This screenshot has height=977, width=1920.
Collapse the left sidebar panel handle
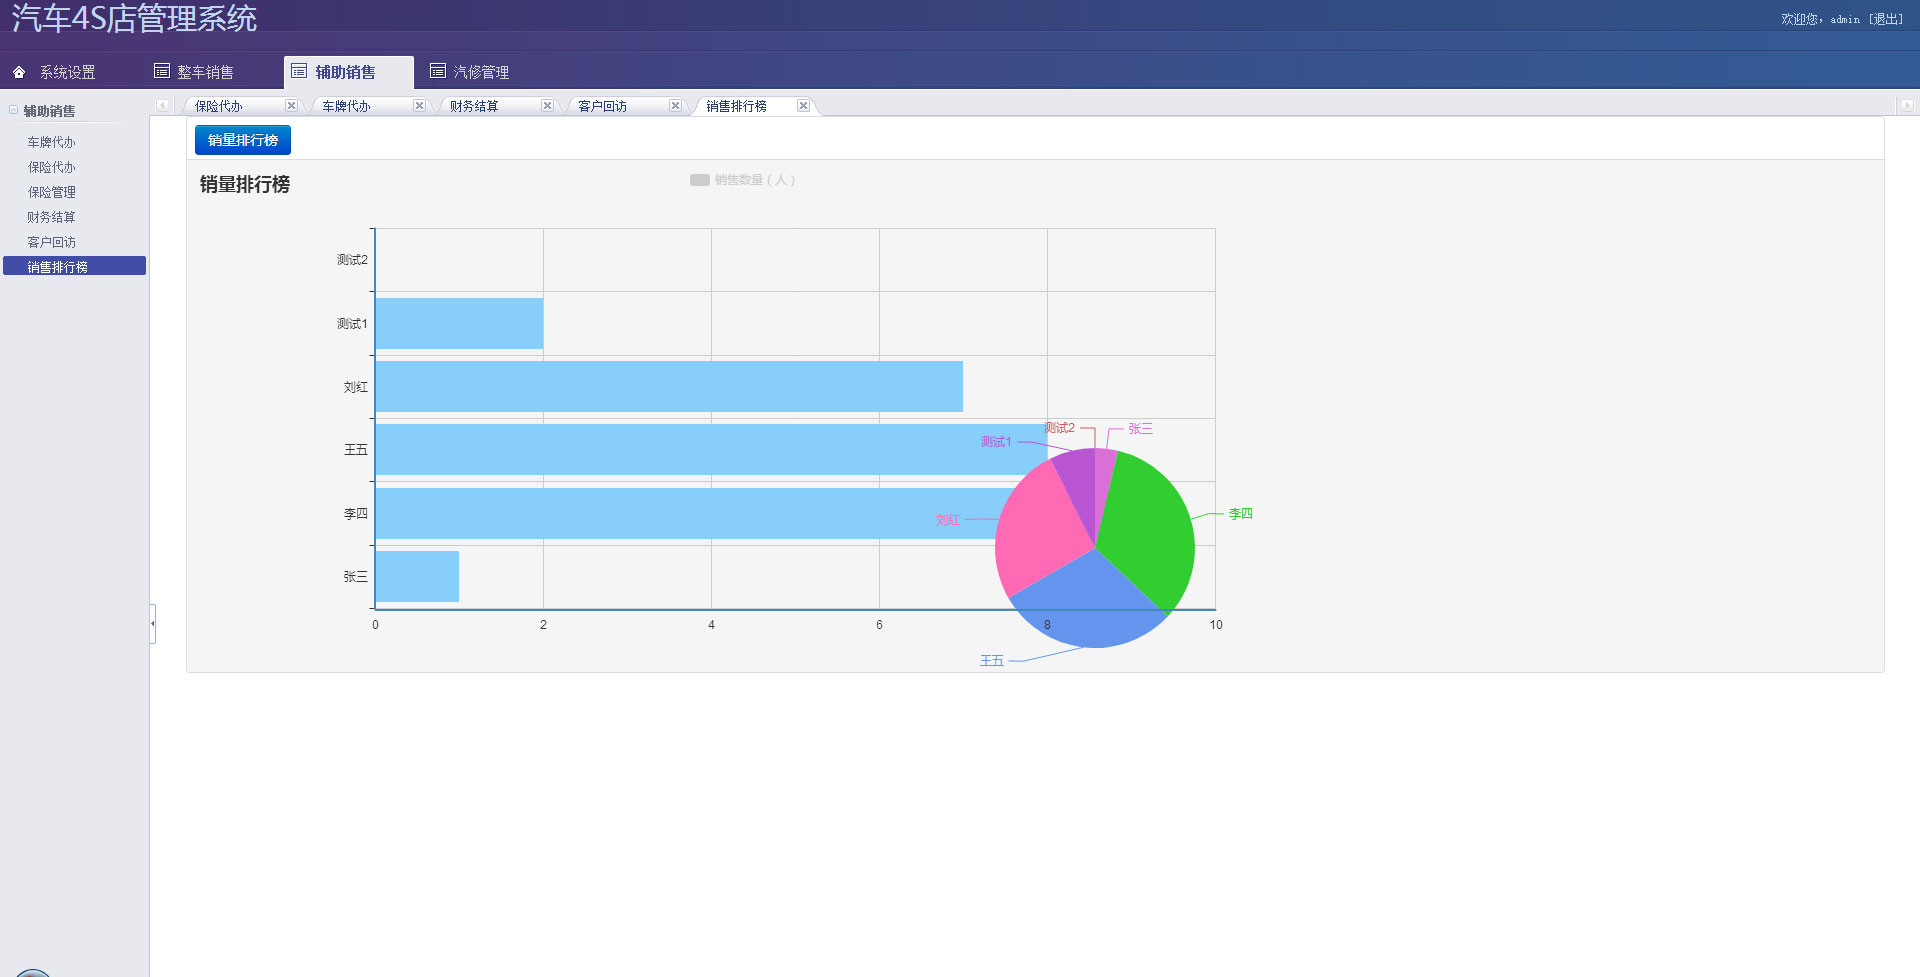[x=153, y=624]
